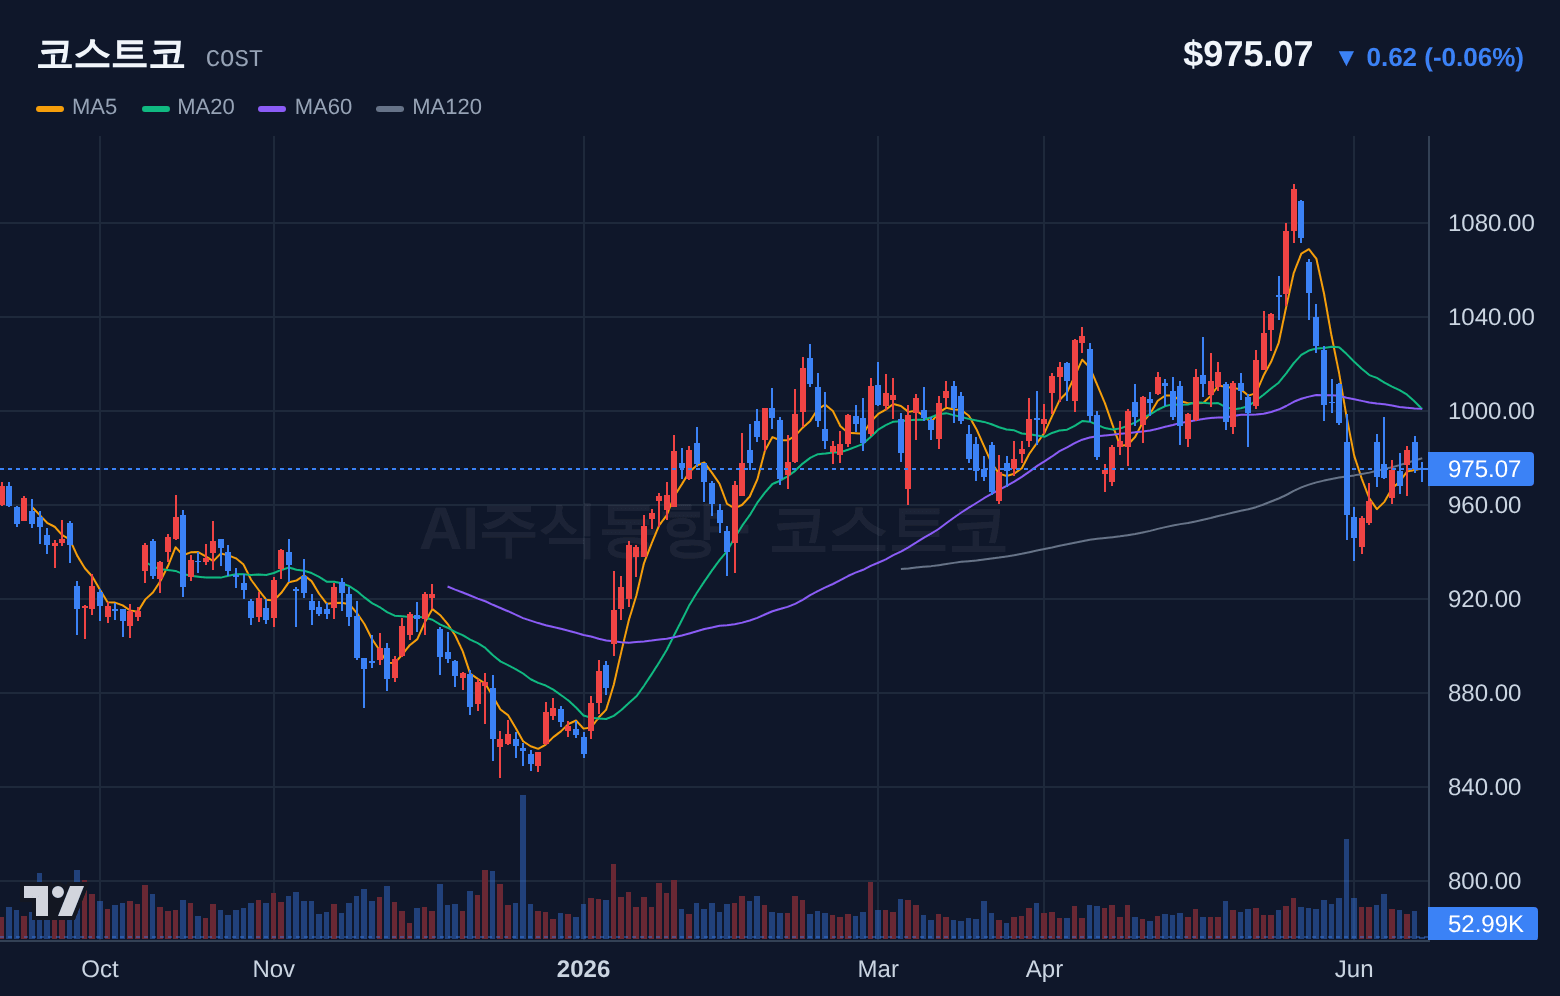Click the Mar time axis label
This screenshot has width=1560, height=996.
pos(878,969)
